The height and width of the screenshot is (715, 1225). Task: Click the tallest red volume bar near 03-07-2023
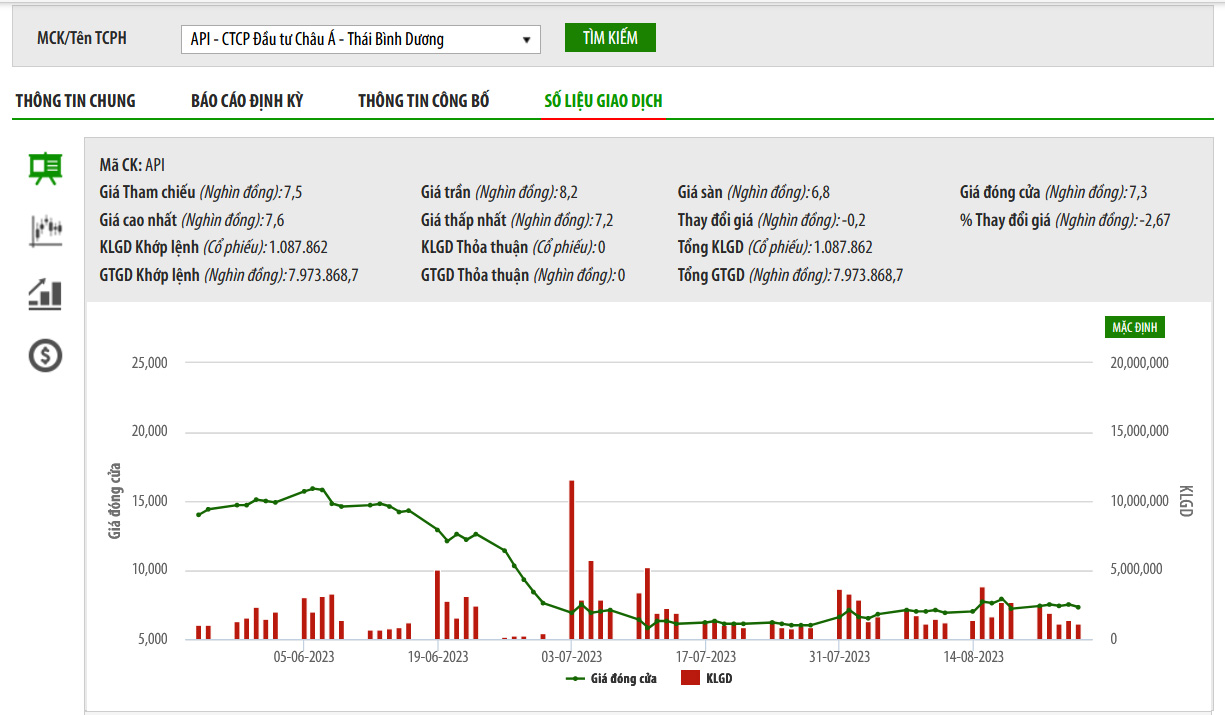[x=572, y=560]
